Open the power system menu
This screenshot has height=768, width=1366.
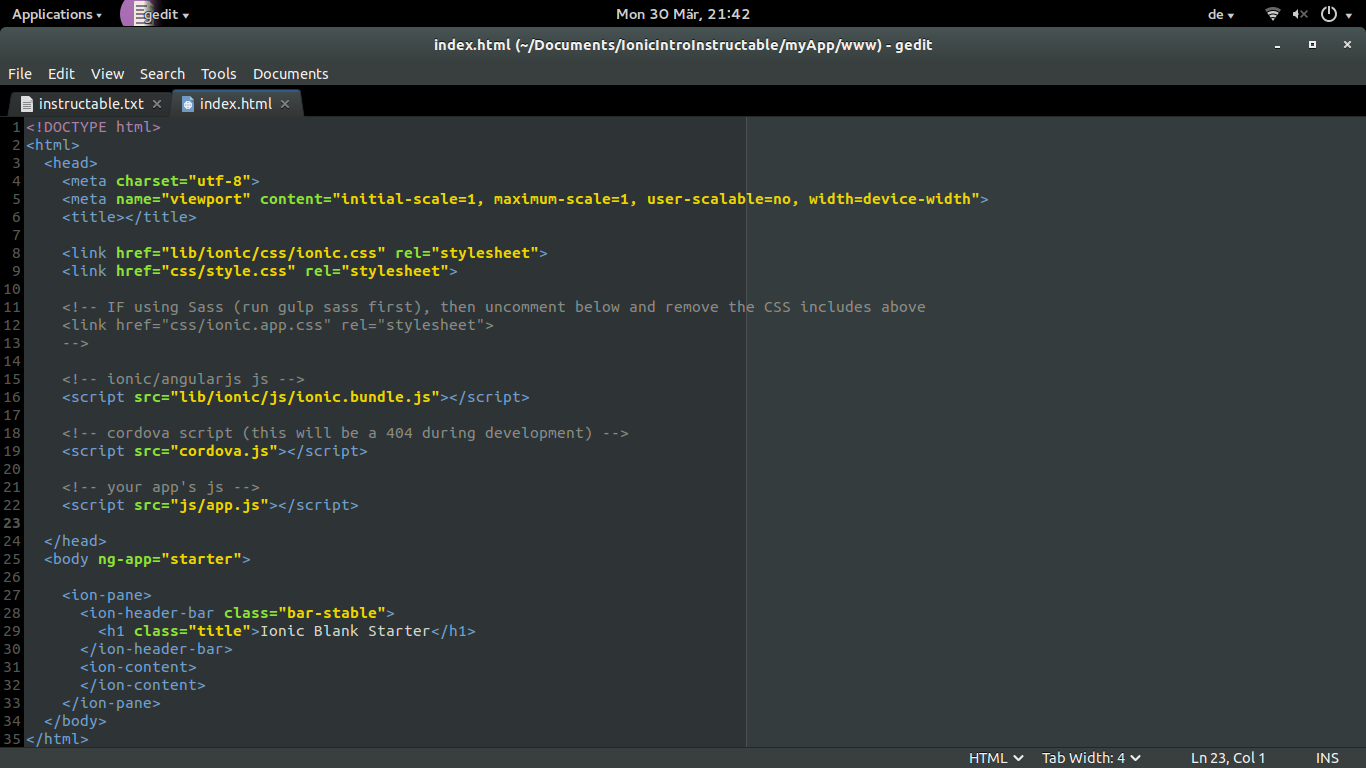tap(1335, 14)
